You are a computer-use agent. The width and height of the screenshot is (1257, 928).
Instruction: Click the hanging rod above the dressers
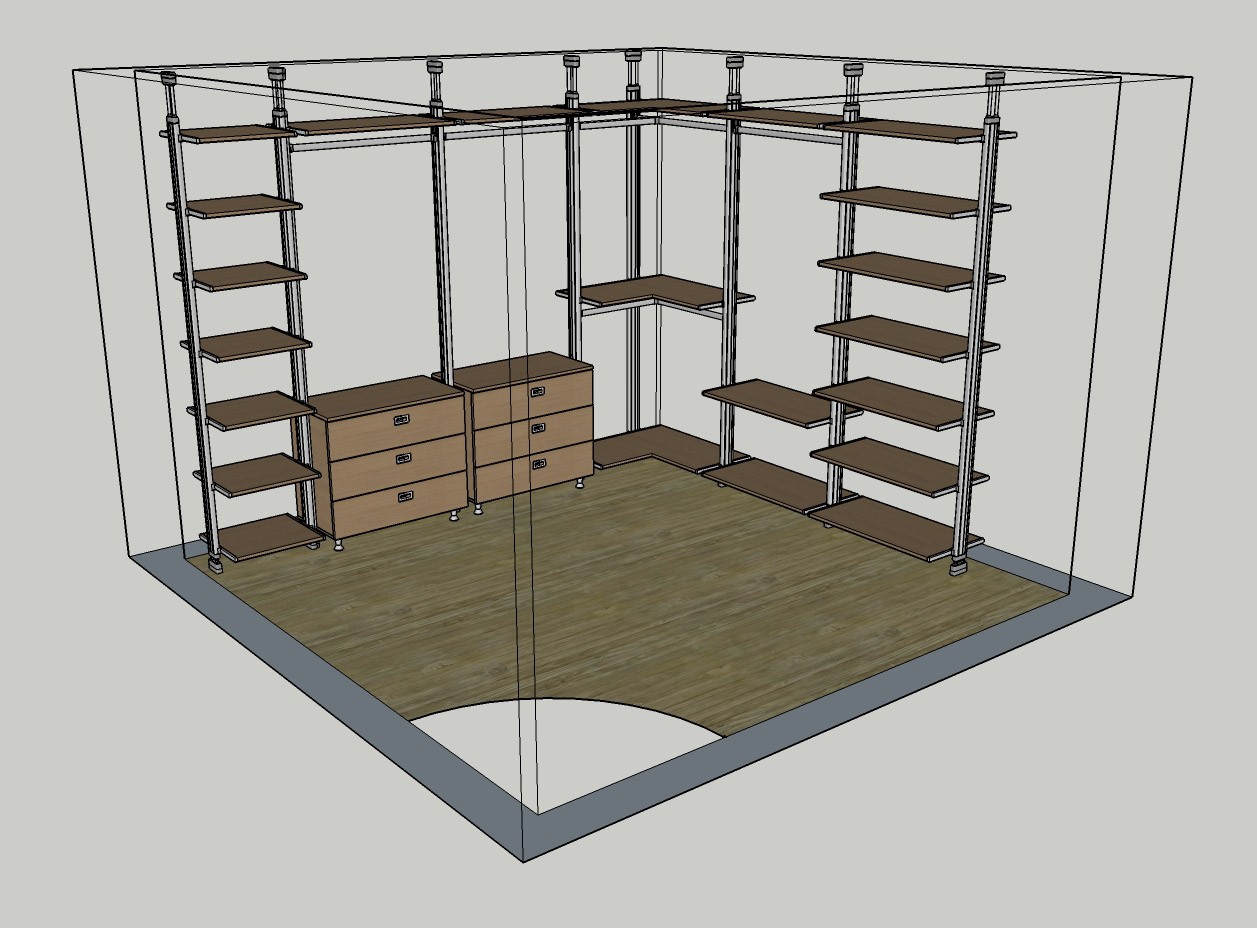tap(360, 145)
